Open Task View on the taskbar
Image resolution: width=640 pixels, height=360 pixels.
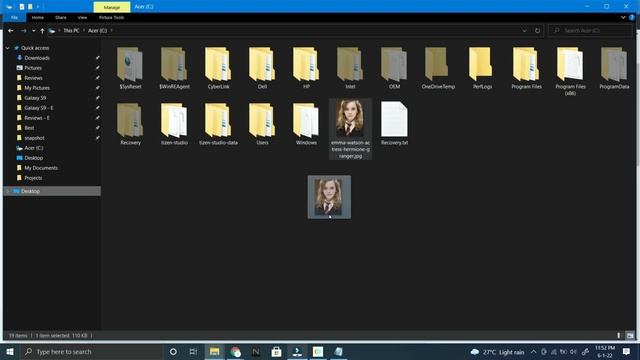point(193,351)
